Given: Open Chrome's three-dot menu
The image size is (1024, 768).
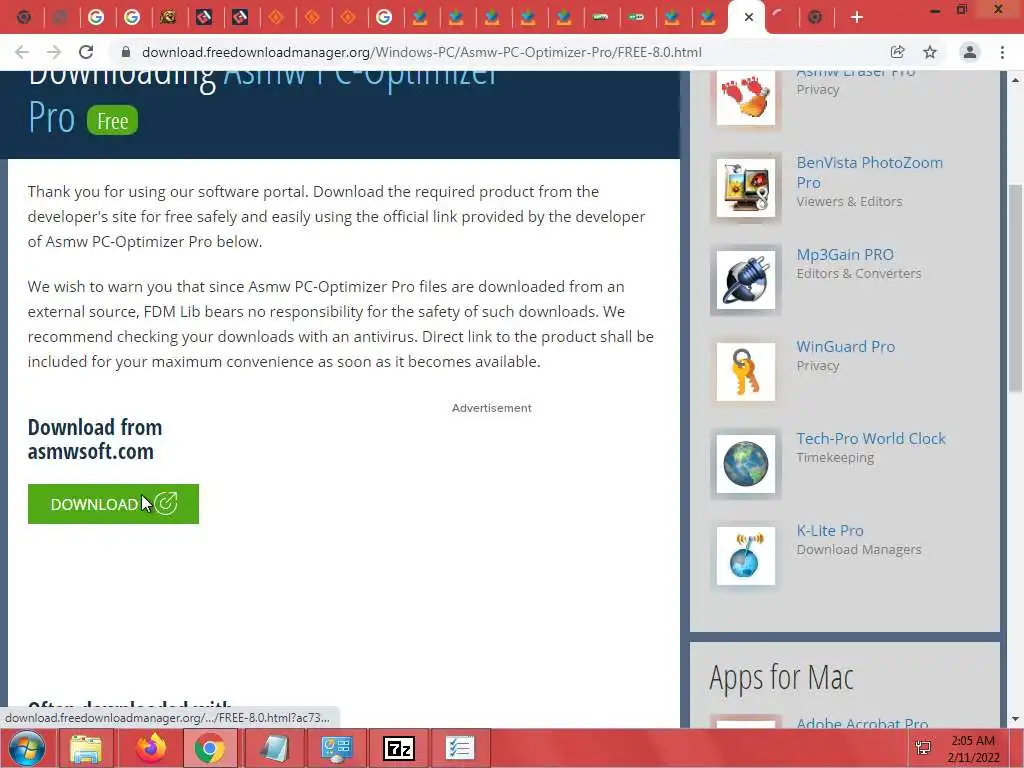Looking at the screenshot, I should pyautogui.click(x=1002, y=52).
